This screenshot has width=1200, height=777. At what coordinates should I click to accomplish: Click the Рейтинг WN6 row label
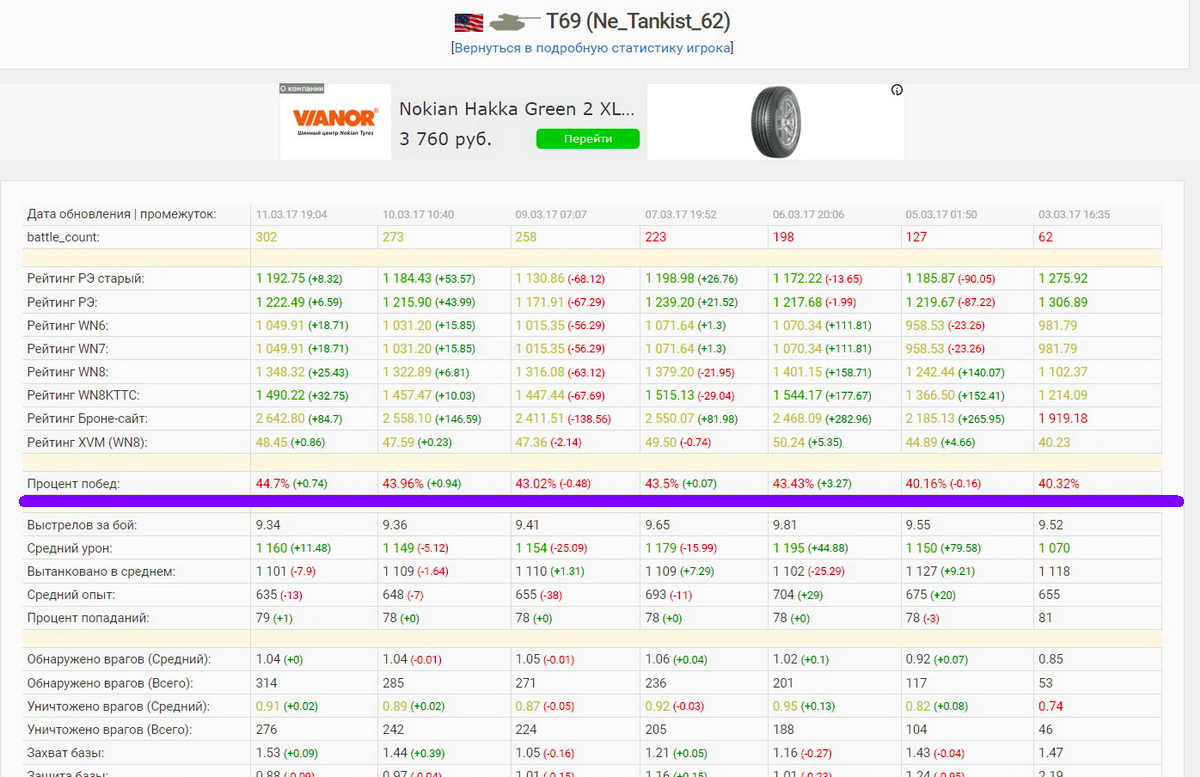pos(68,325)
